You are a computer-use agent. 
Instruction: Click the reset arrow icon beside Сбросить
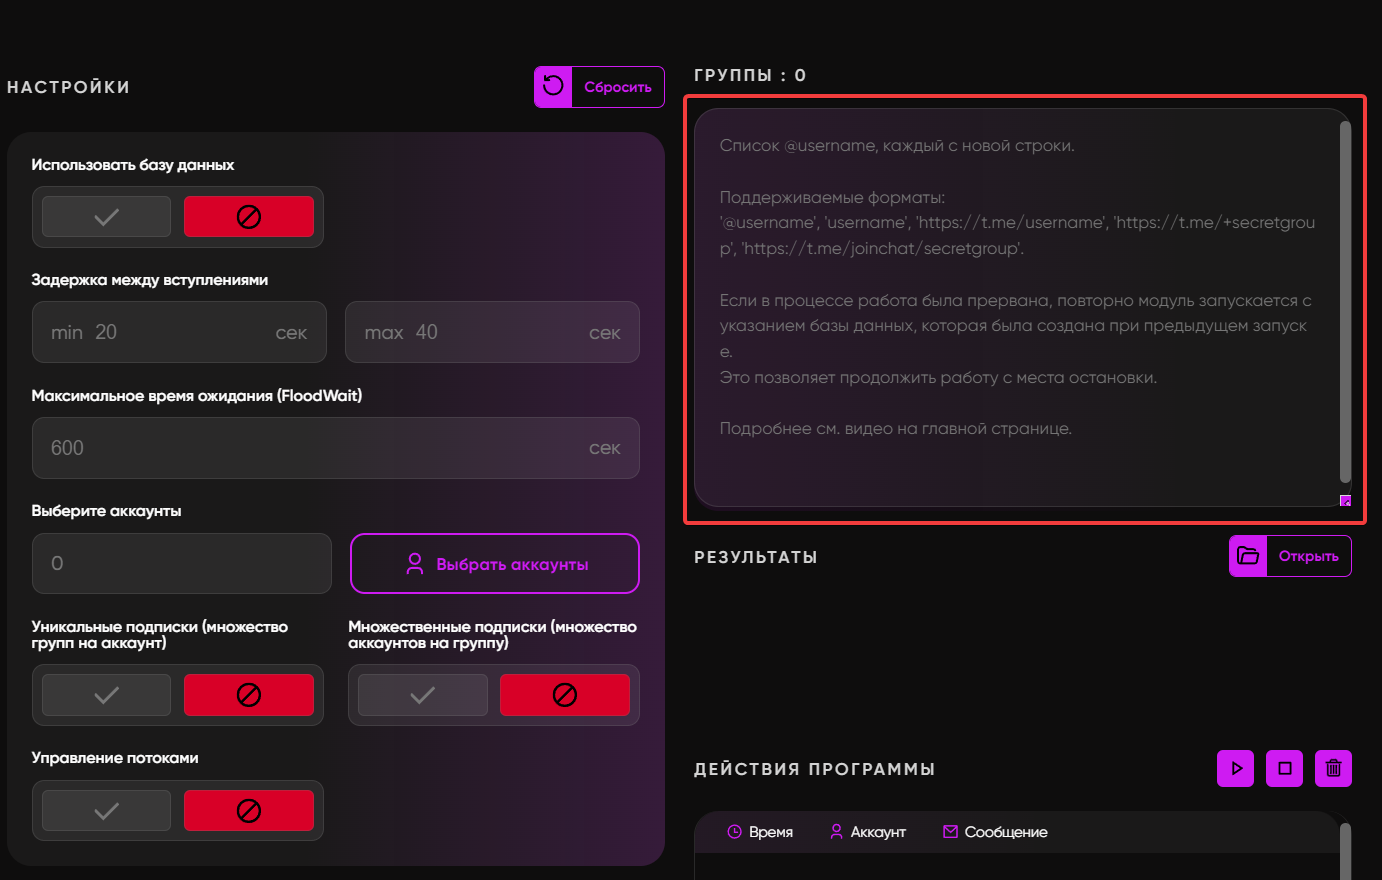[553, 87]
